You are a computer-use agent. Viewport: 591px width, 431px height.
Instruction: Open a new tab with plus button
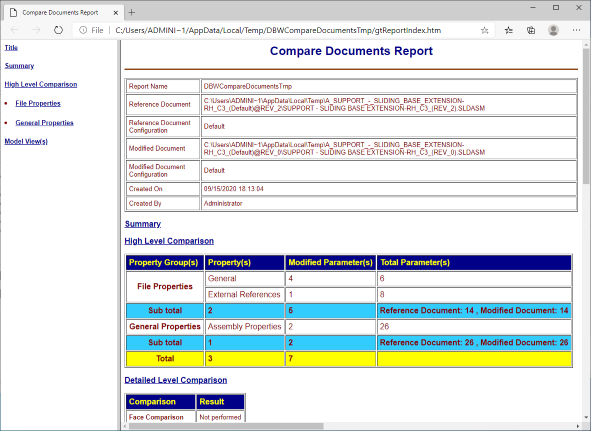click(x=132, y=12)
